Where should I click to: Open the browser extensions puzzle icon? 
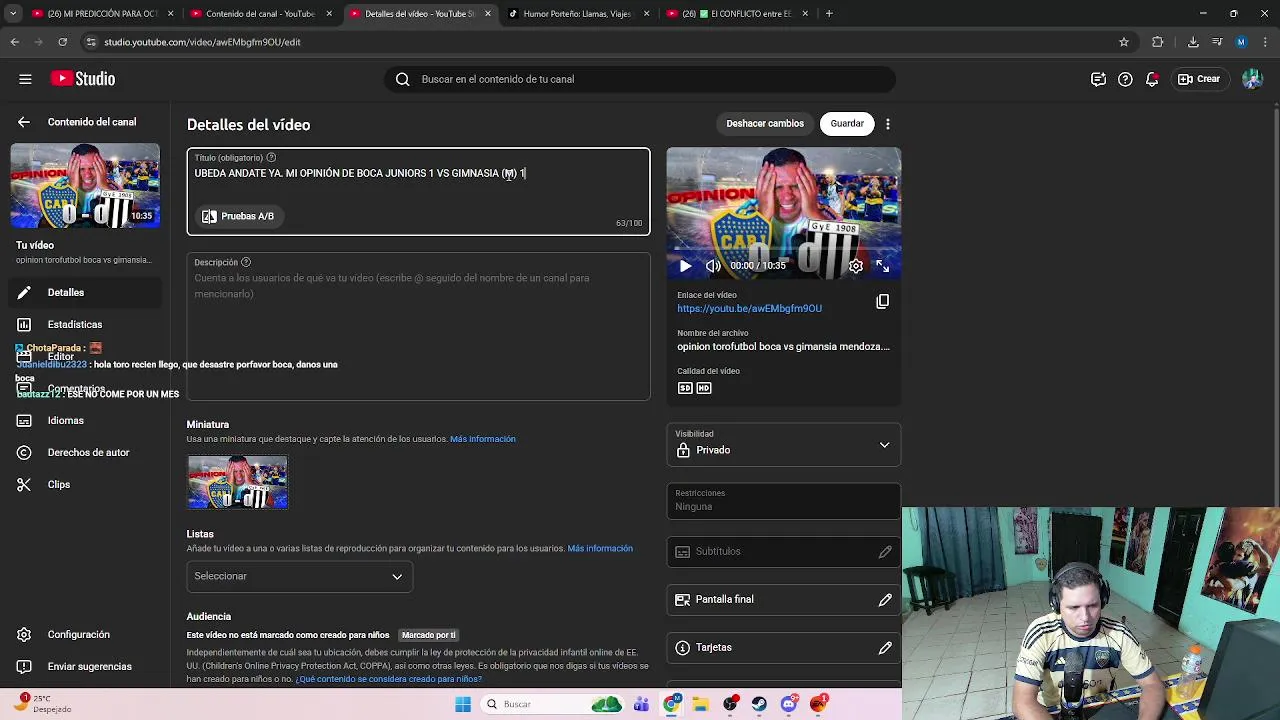click(1158, 42)
